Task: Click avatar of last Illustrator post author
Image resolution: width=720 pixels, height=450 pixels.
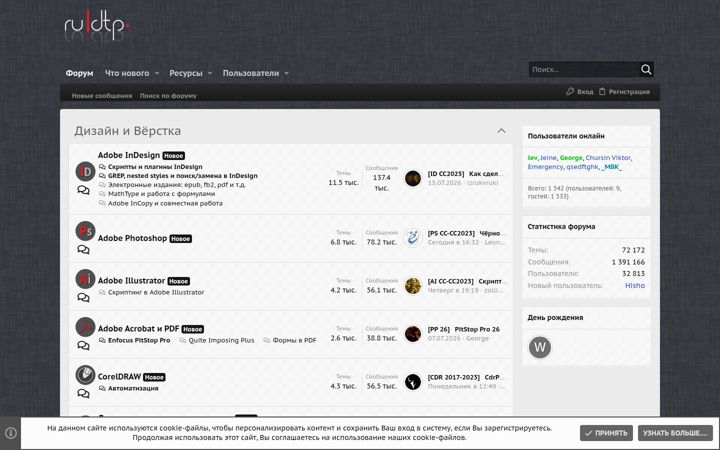Action: pos(413,286)
